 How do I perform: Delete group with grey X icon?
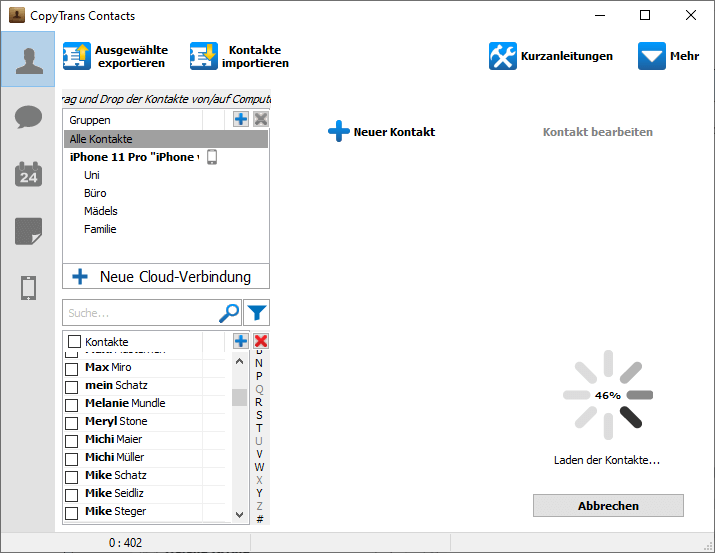261,119
